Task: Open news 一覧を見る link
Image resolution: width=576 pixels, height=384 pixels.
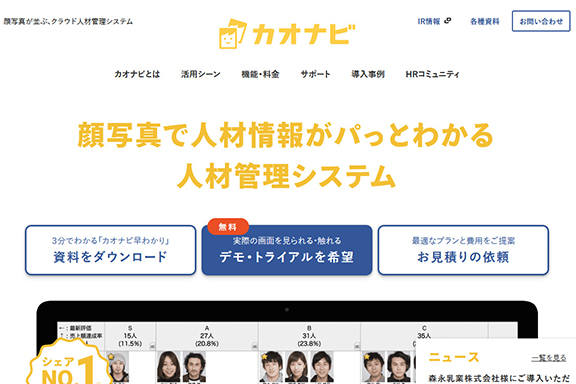Action: point(549,358)
